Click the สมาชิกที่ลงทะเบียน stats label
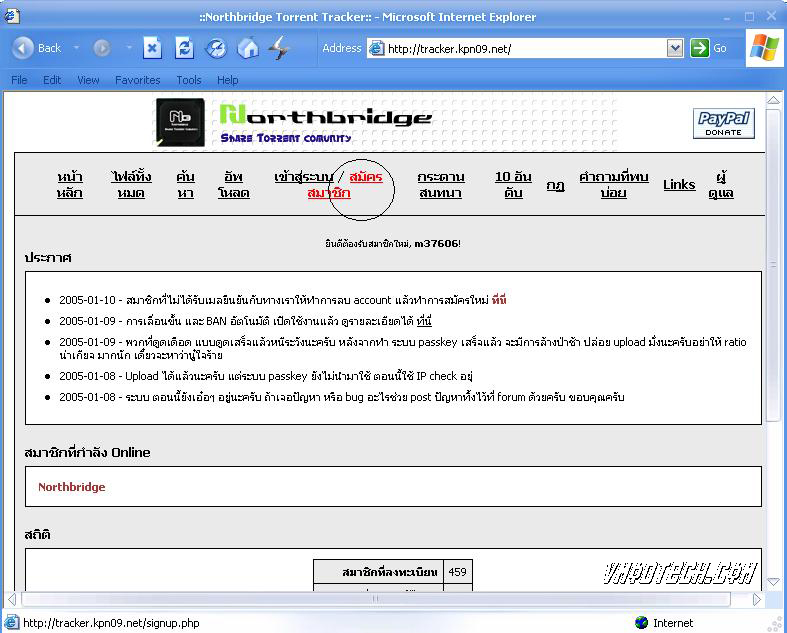787x633 pixels. (389, 572)
